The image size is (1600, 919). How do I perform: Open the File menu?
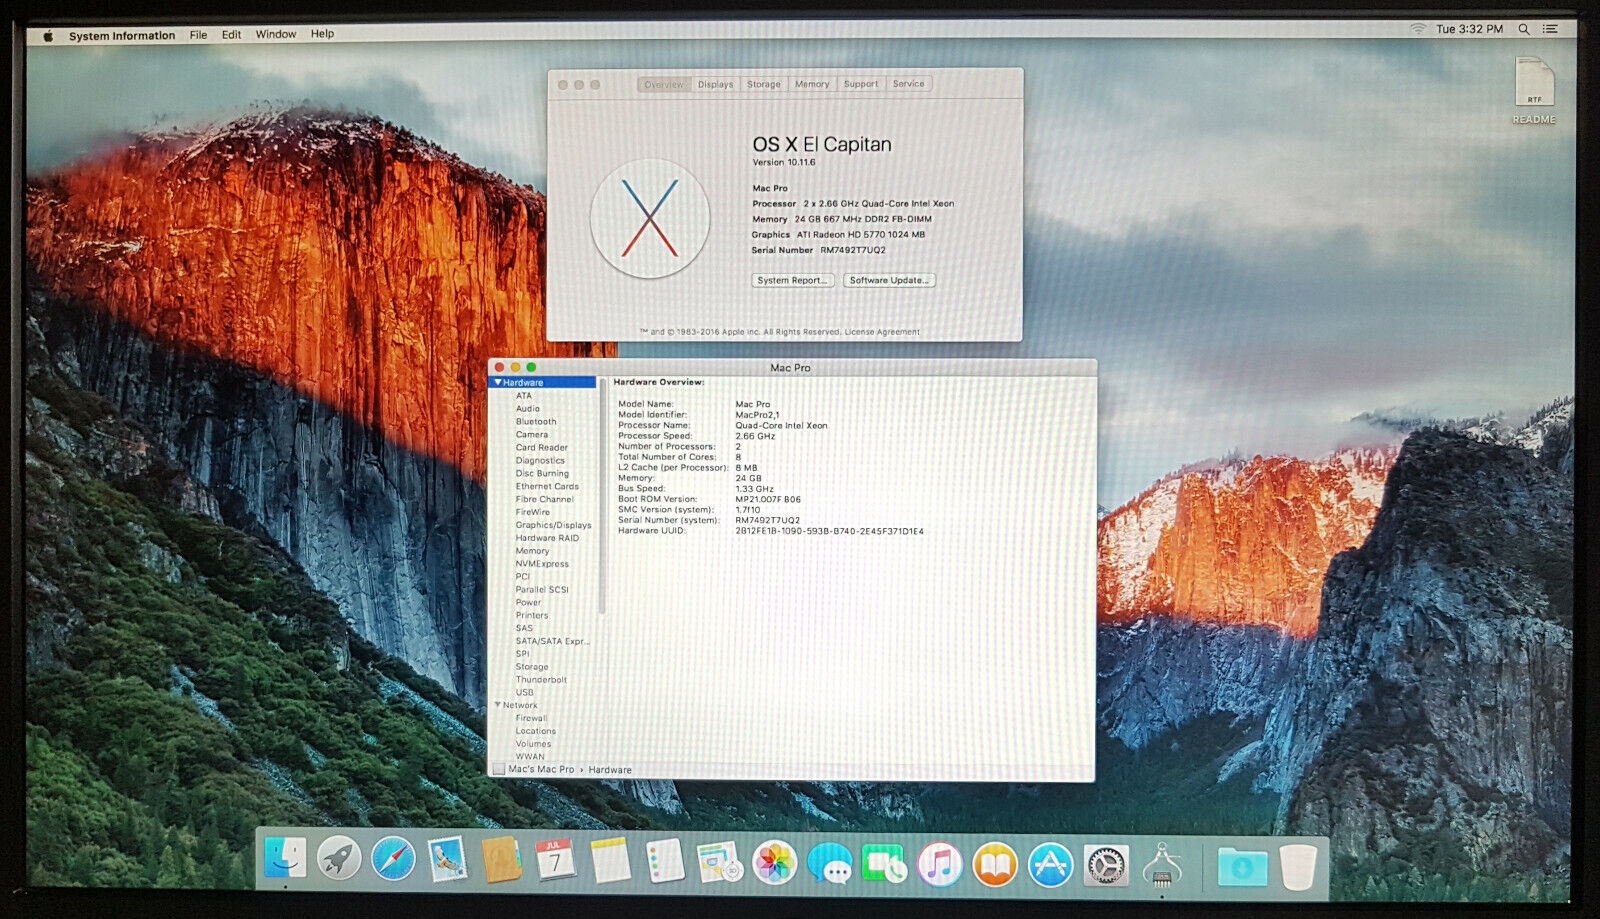(x=198, y=35)
